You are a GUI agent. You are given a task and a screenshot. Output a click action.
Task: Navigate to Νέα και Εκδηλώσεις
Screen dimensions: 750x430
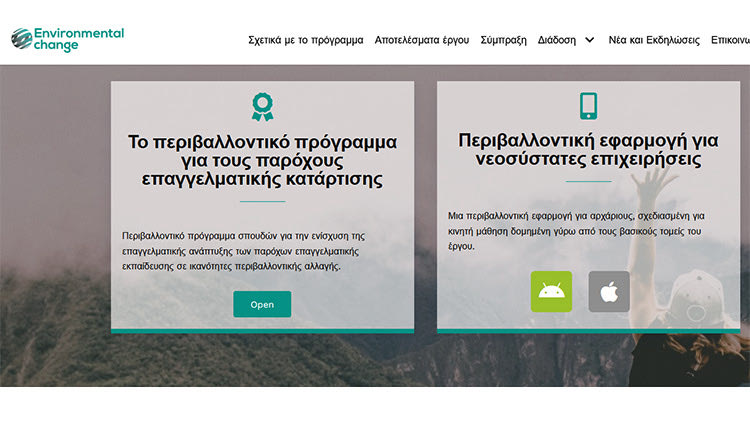point(654,40)
